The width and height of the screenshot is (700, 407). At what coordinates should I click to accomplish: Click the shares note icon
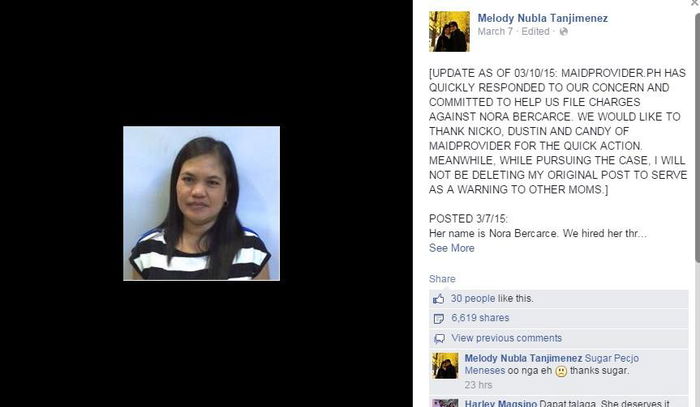click(439, 318)
